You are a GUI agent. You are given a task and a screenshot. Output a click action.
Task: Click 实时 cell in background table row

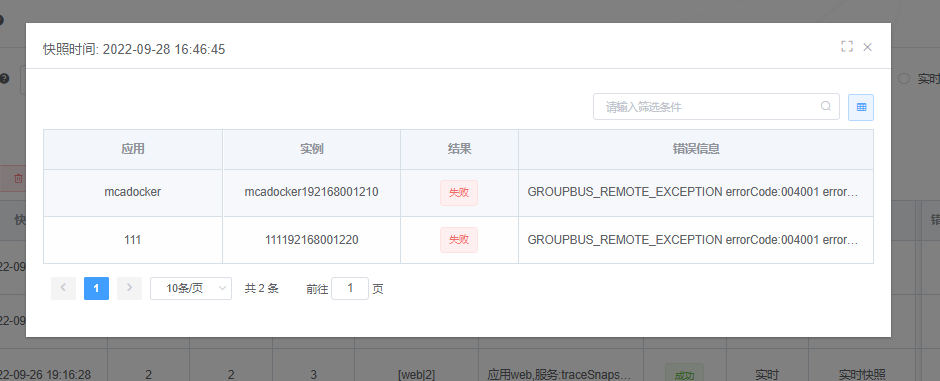pos(767,374)
